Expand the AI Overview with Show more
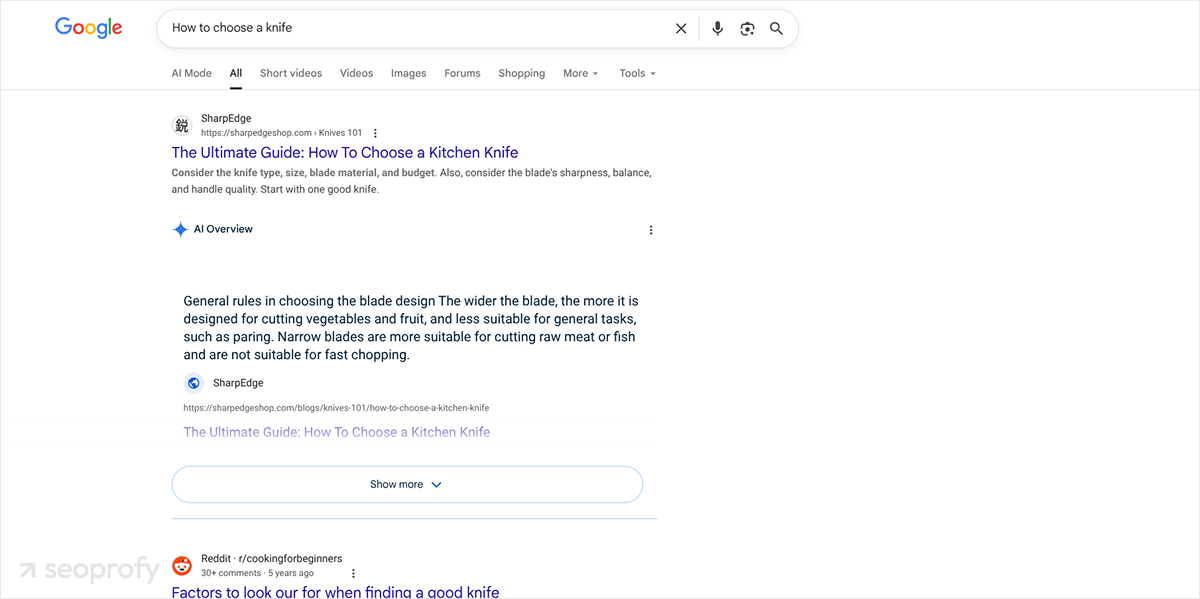Viewport: 1200px width, 599px height. [x=406, y=484]
